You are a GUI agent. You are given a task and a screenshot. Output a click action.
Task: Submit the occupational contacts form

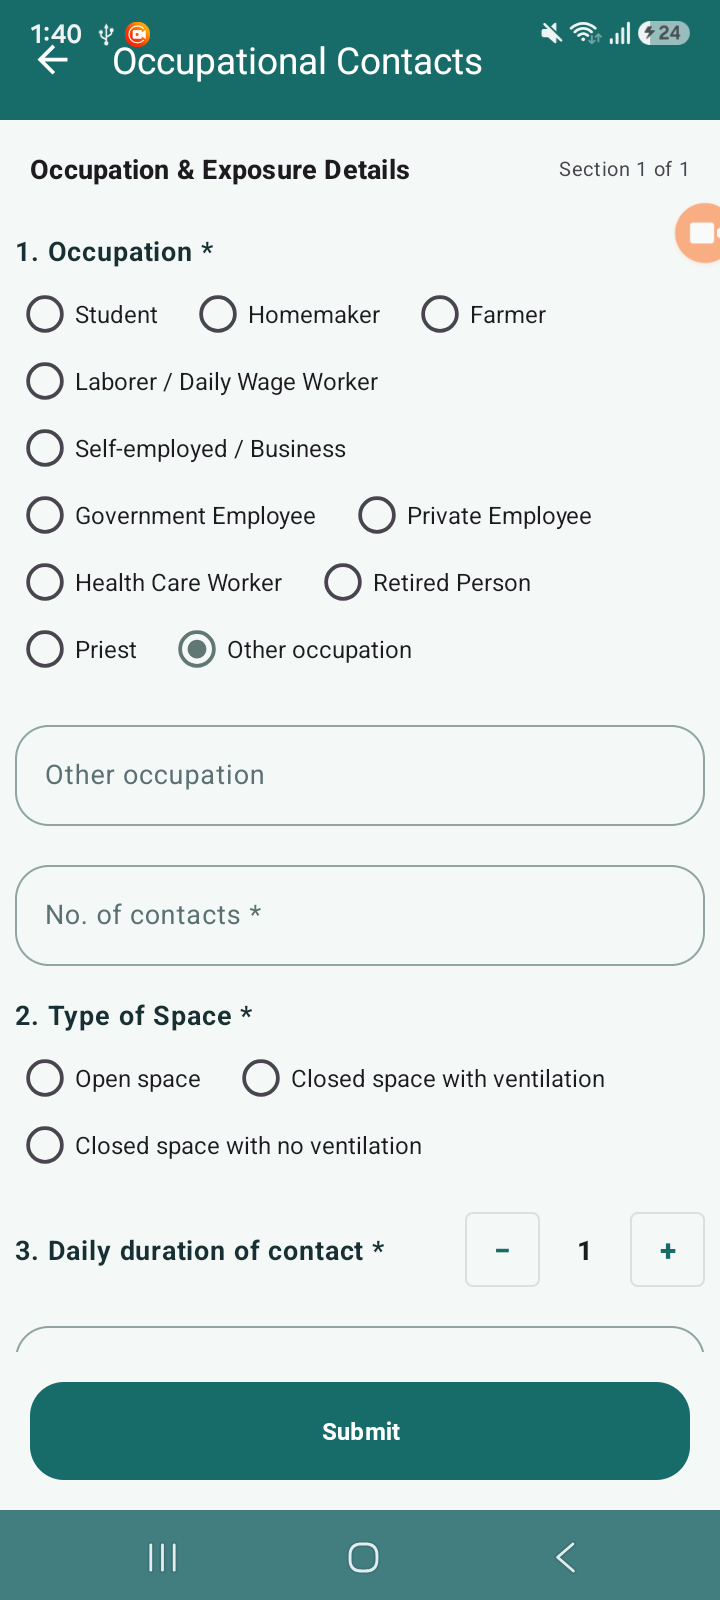coord(360,1431)
